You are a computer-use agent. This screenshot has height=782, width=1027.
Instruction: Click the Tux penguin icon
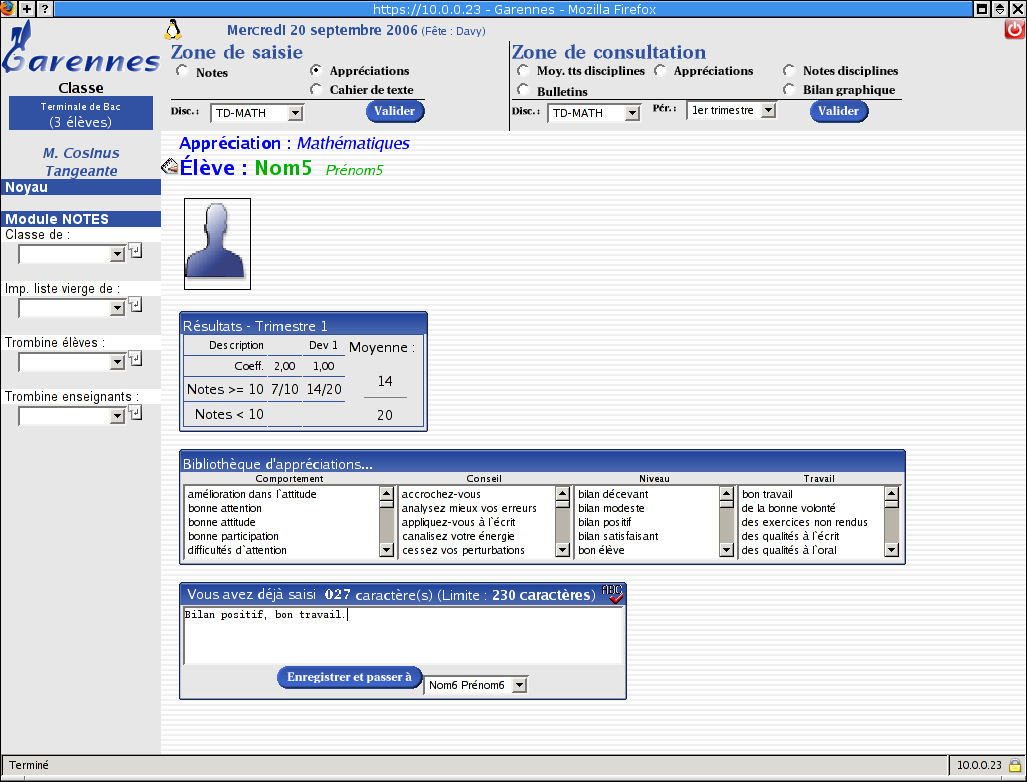(172, 29)
